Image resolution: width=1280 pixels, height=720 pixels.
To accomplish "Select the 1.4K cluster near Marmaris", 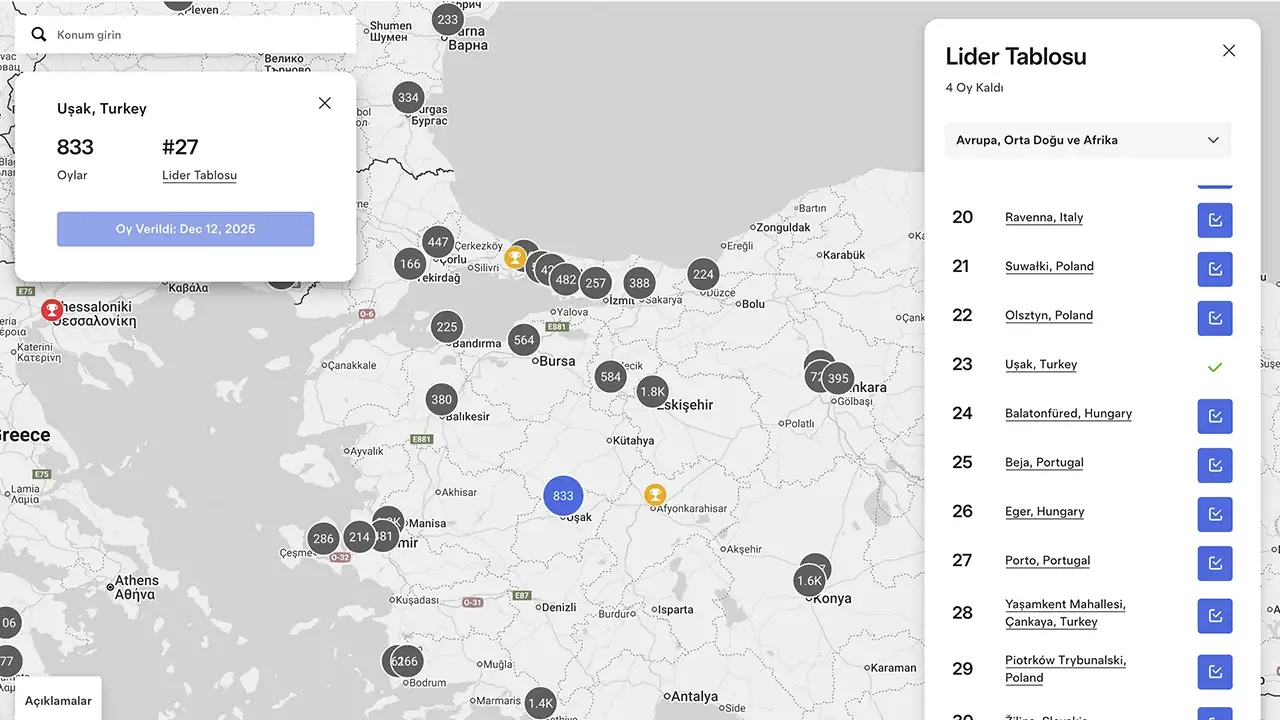I will tap(540, 704).
